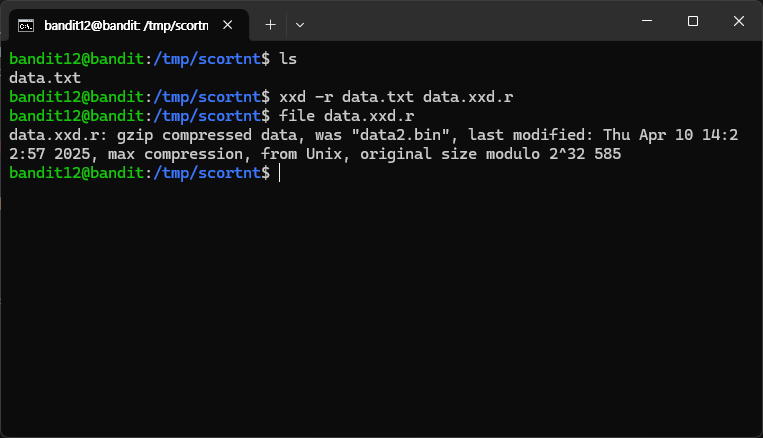This screenshot has width=763, height=438.
Task: Maximize the terminal window
Action: coord(693,21)
